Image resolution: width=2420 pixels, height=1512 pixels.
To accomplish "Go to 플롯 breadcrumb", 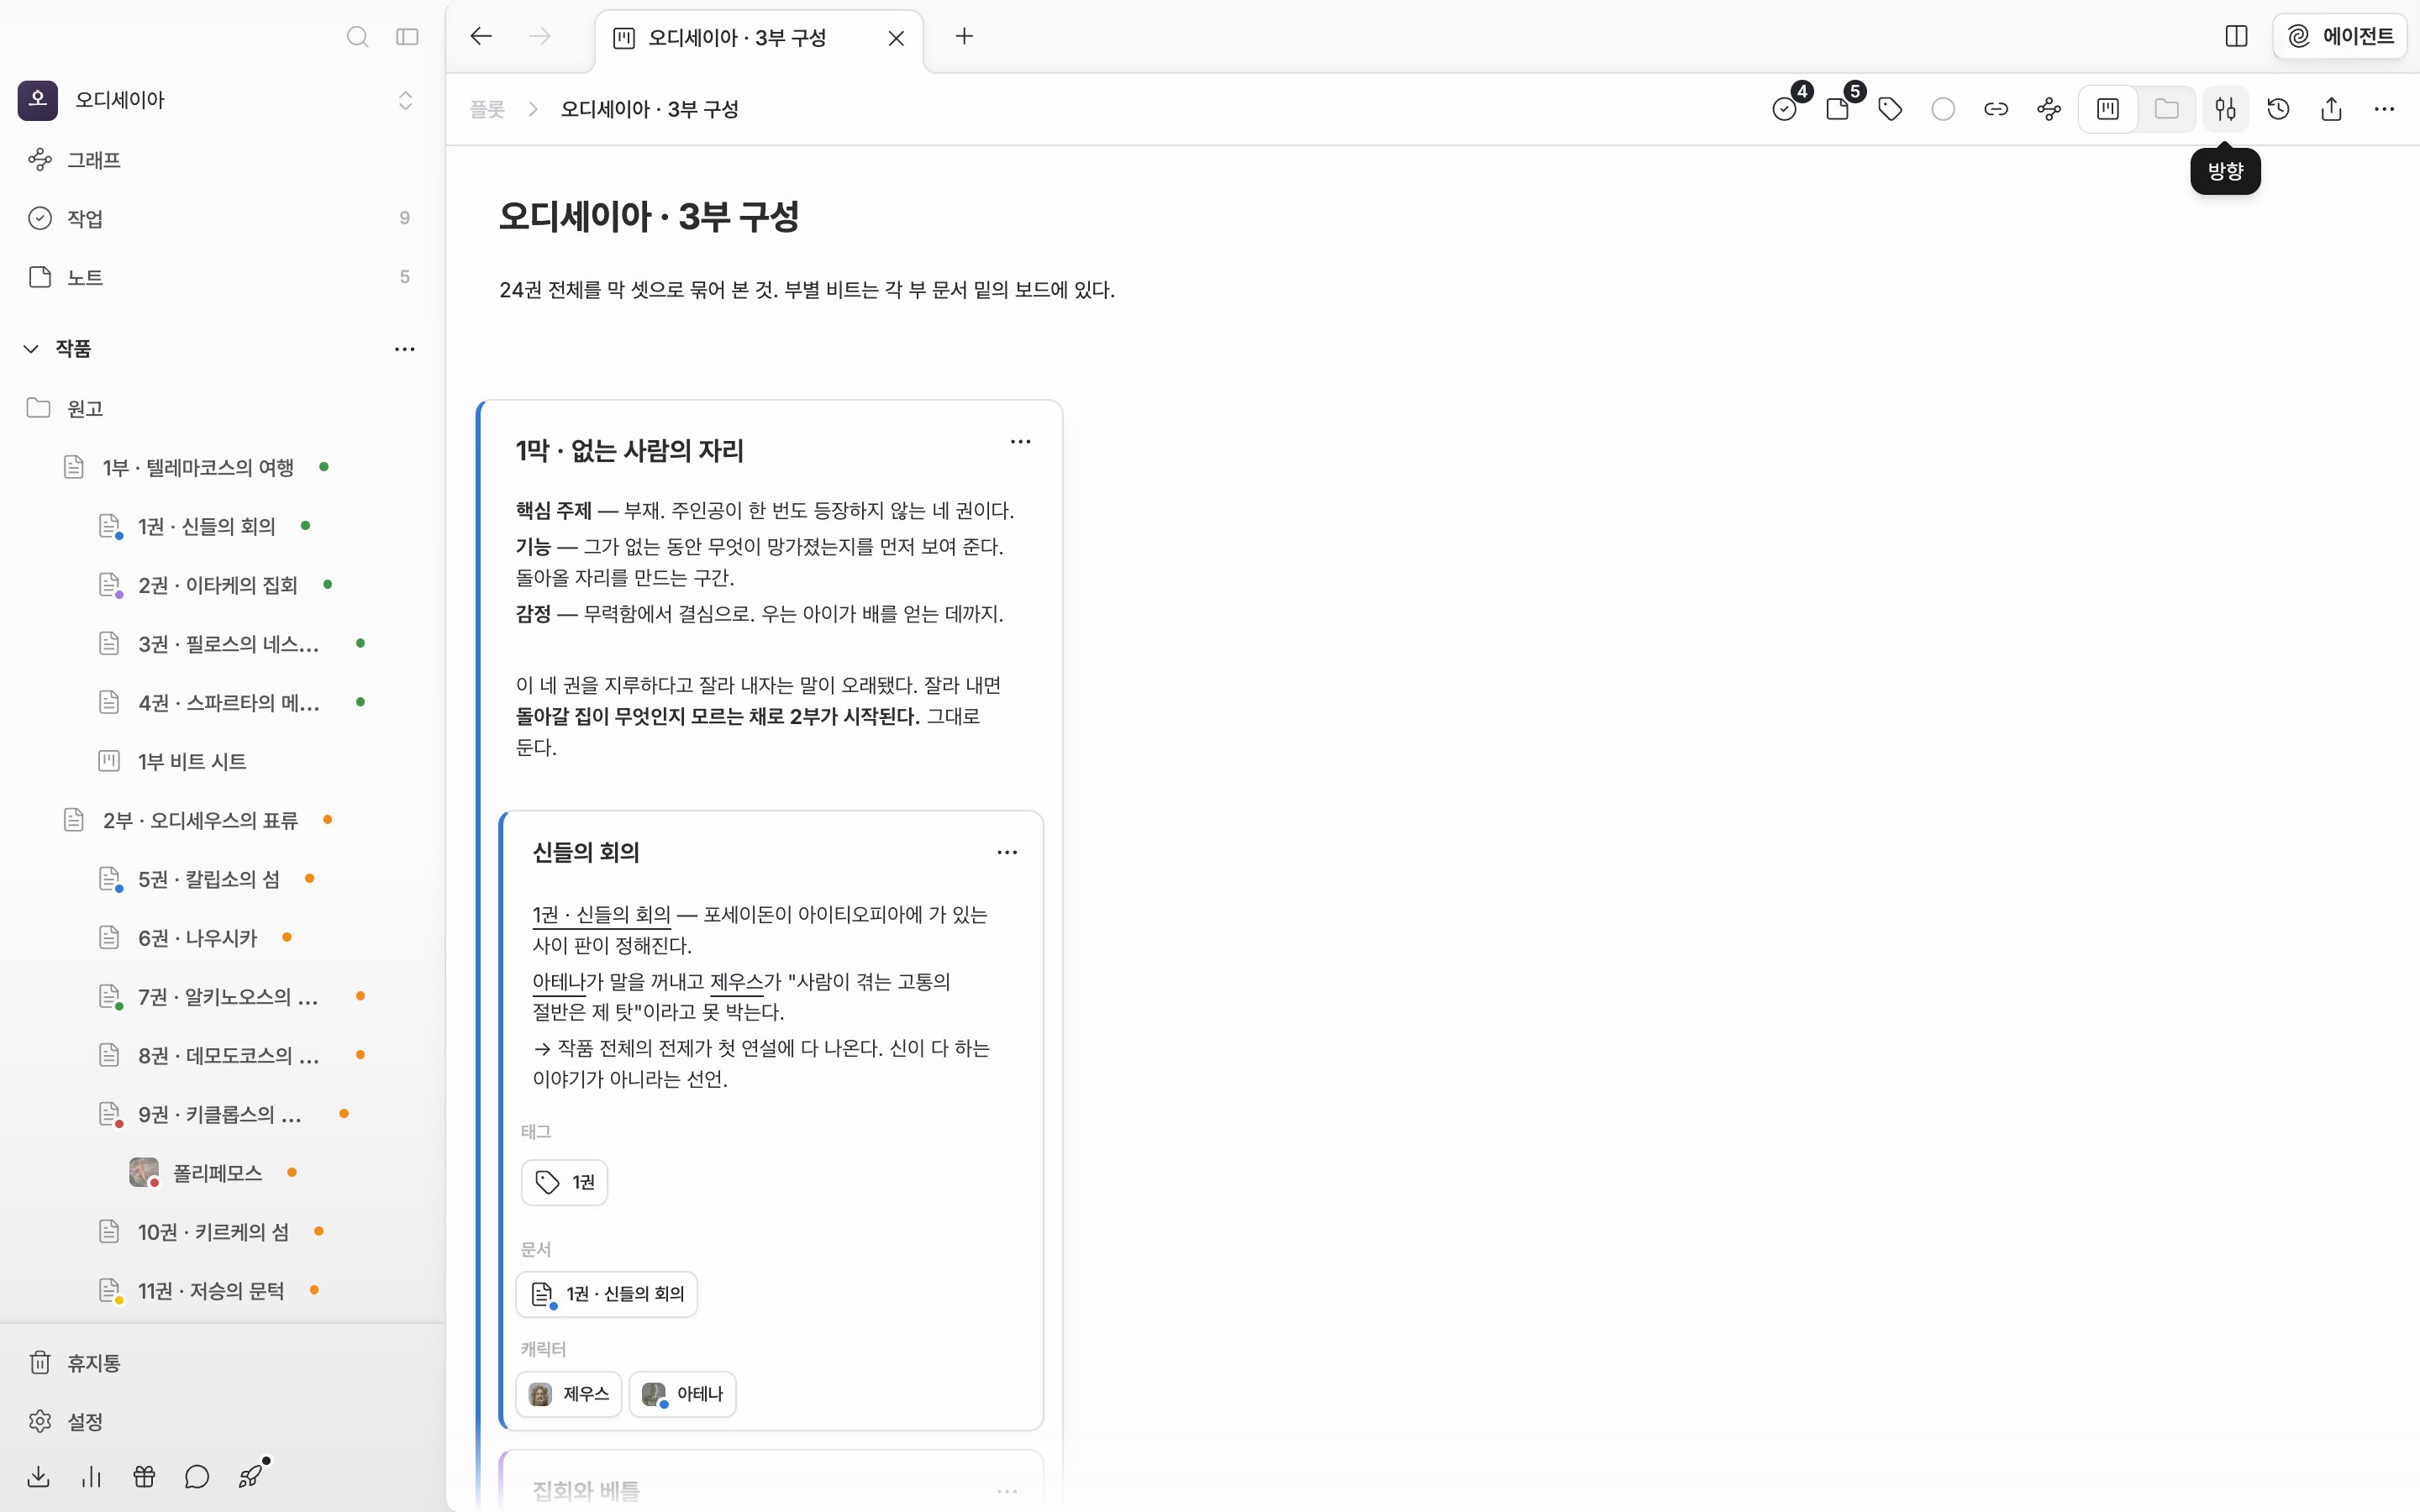I will pyautogui.click(x=487, y=109).
